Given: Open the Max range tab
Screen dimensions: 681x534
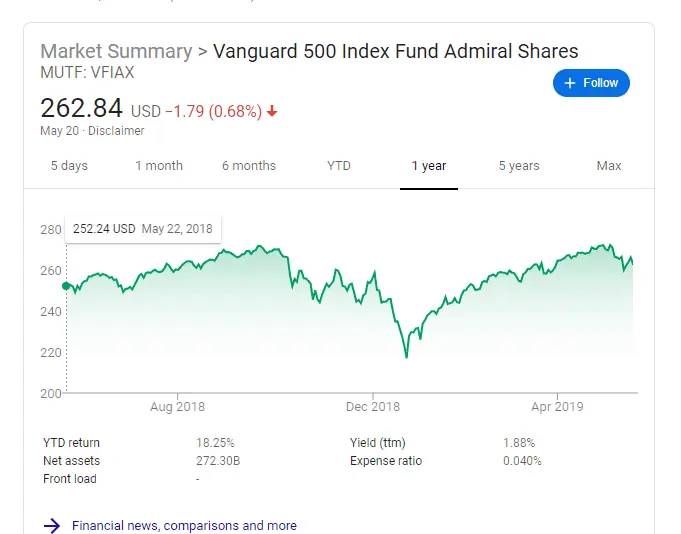Looking at the screenshot, I should click(x=609, y=166).
